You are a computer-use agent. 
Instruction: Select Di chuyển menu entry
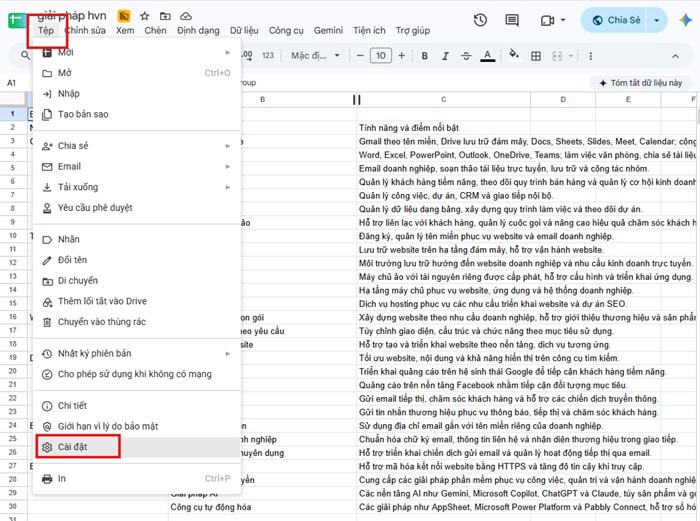coord(137,280)
